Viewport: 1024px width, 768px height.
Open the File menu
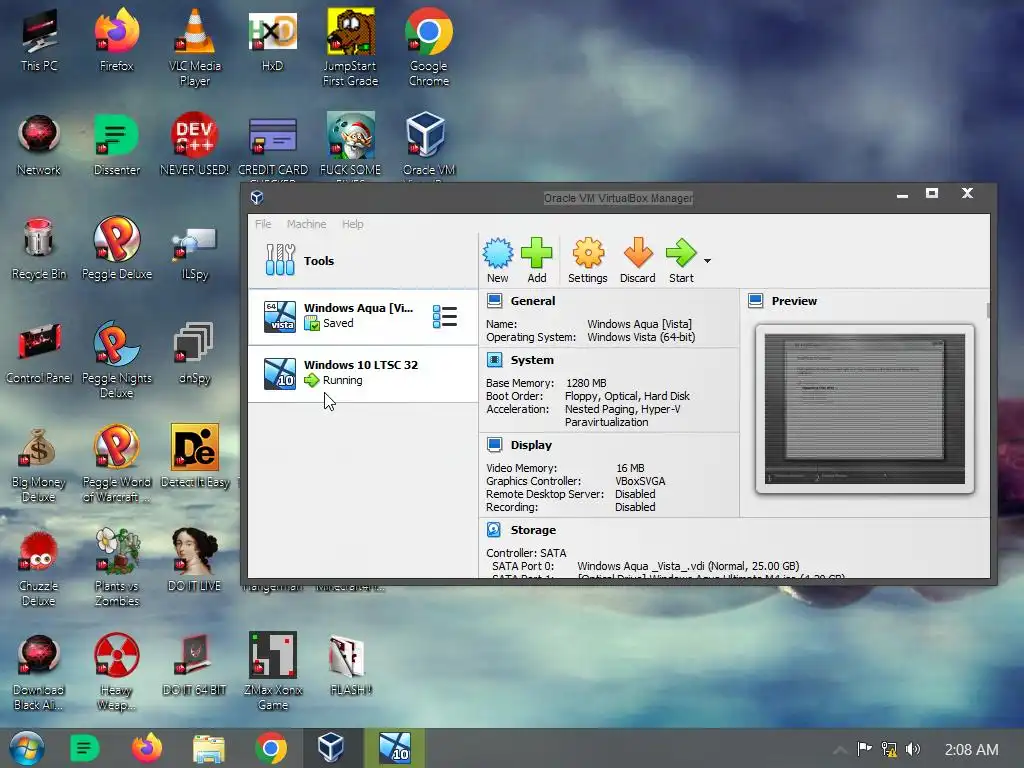click(x=263, y=224)
